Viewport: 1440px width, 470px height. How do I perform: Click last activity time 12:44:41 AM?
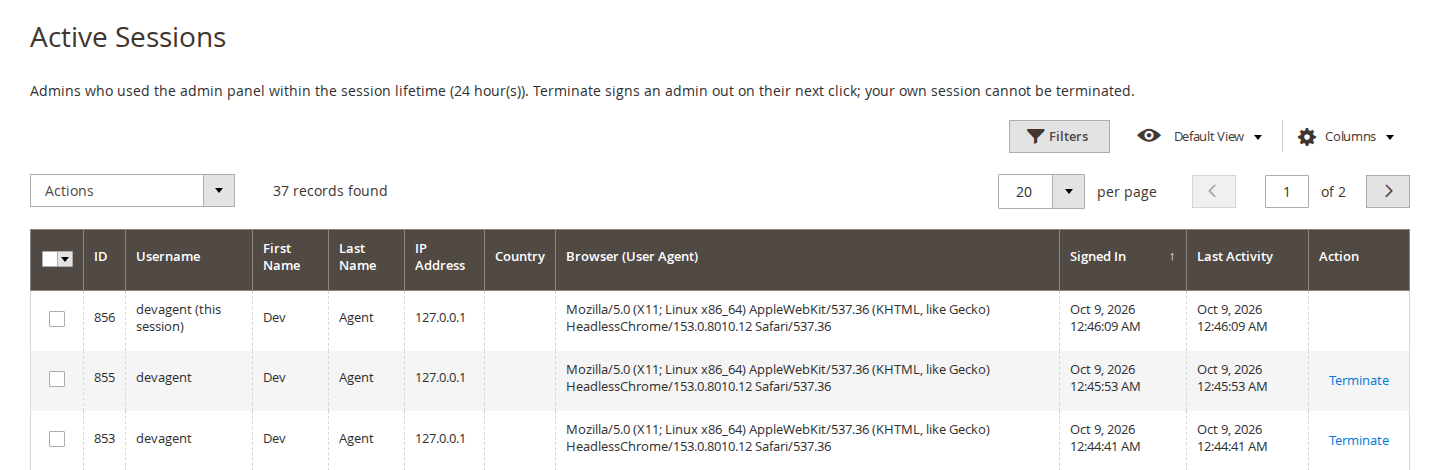coord(1232,446)
